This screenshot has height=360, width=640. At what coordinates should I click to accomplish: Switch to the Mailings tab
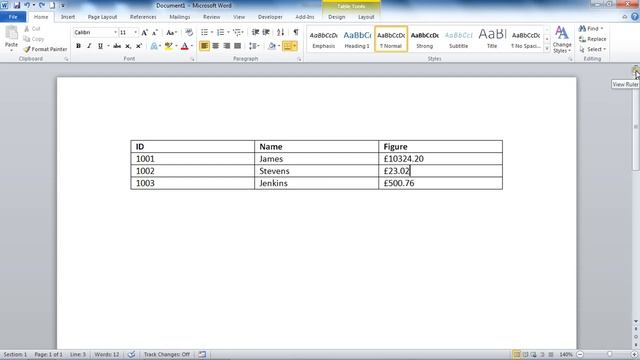(180, 17)
